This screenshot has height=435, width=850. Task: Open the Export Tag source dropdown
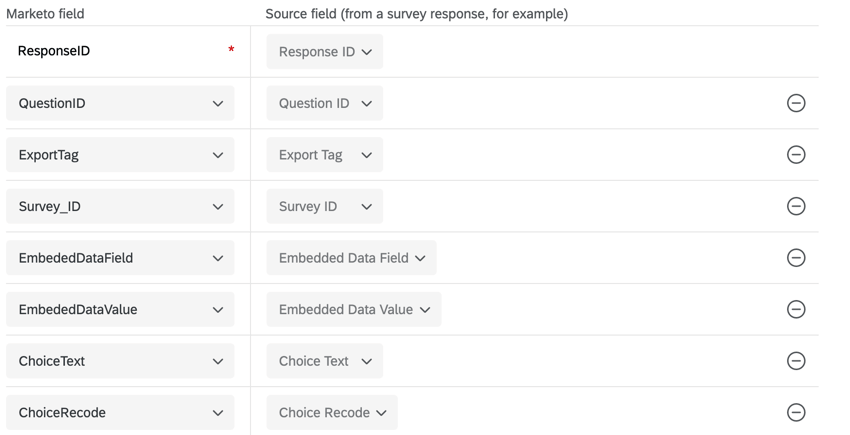point(325,155)
